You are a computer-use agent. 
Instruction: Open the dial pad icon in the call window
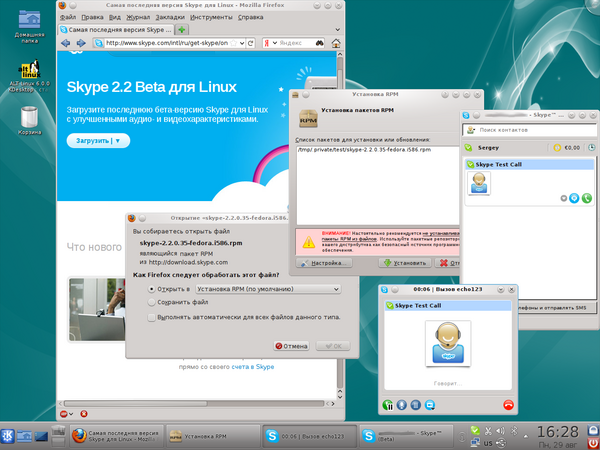(416, 405)
